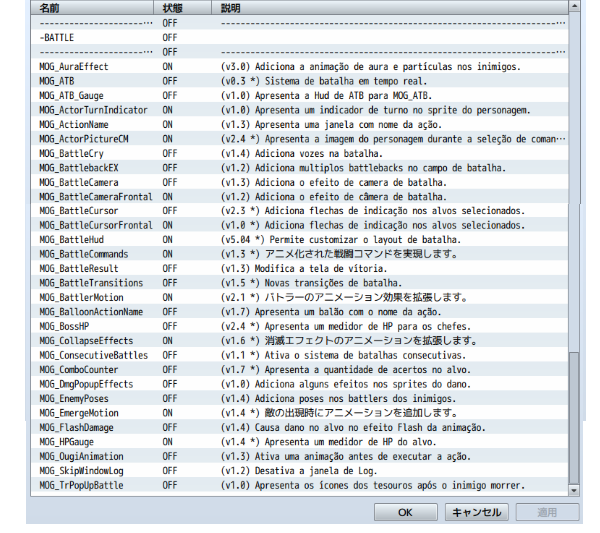Click description 'Apresenta um medidor de HP do alvo'

tap(351, 442)
